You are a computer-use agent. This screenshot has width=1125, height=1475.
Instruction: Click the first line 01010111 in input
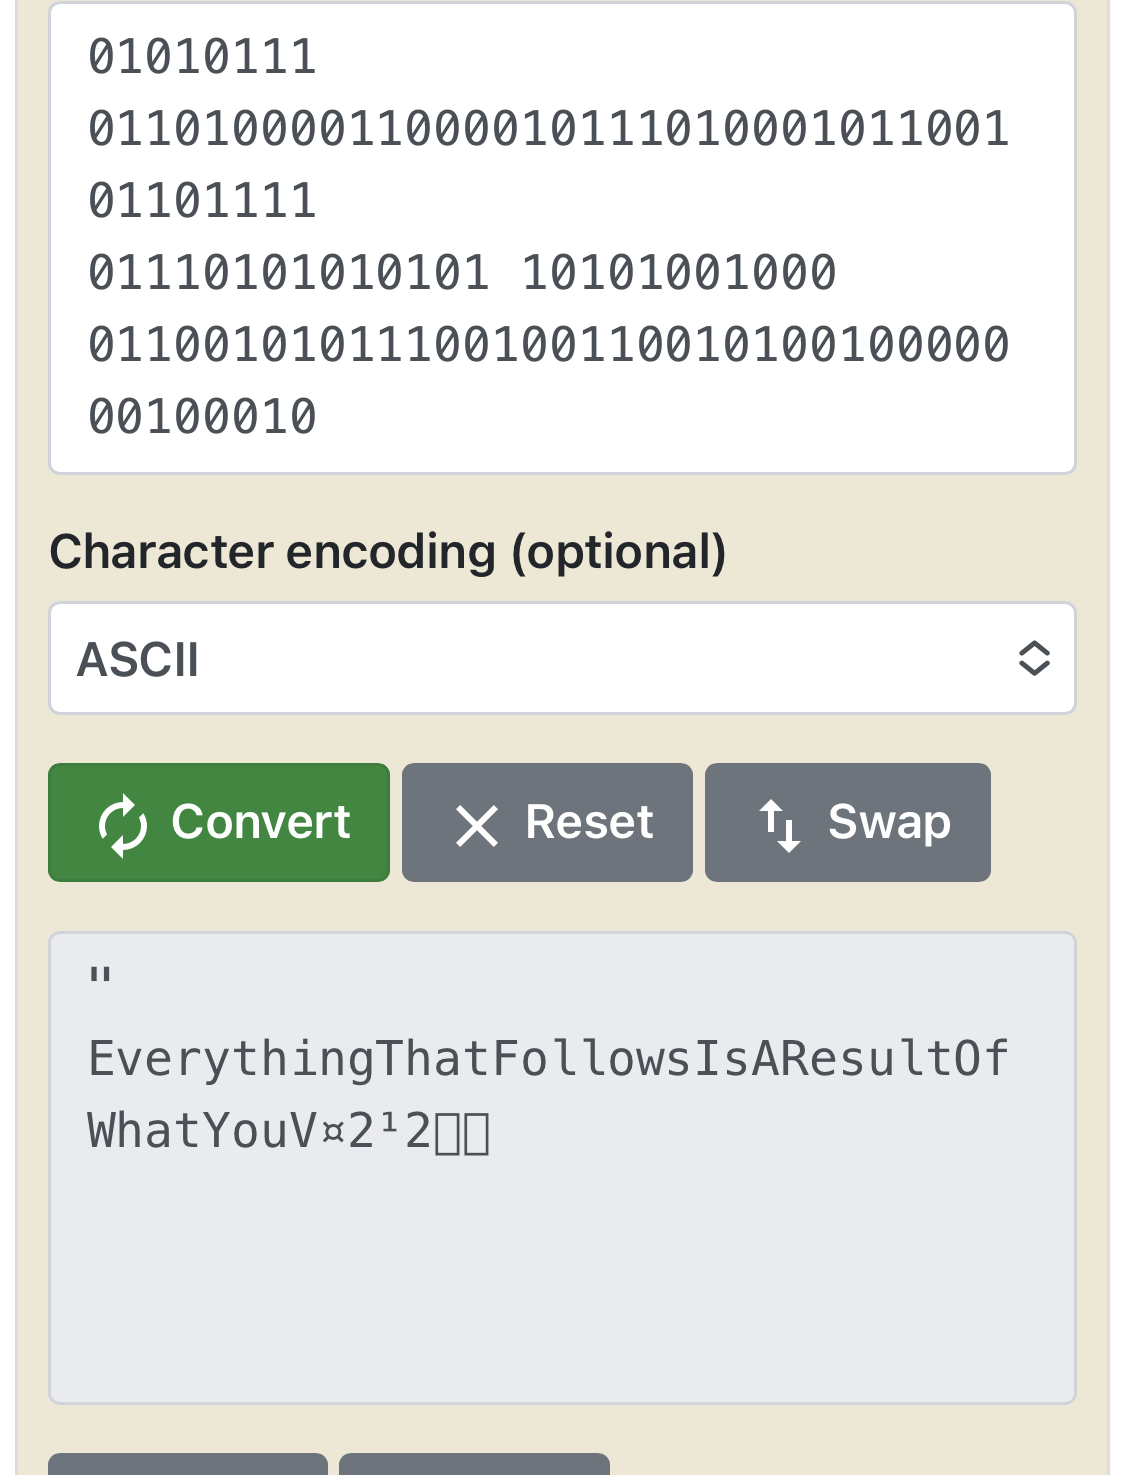point(202,56)
